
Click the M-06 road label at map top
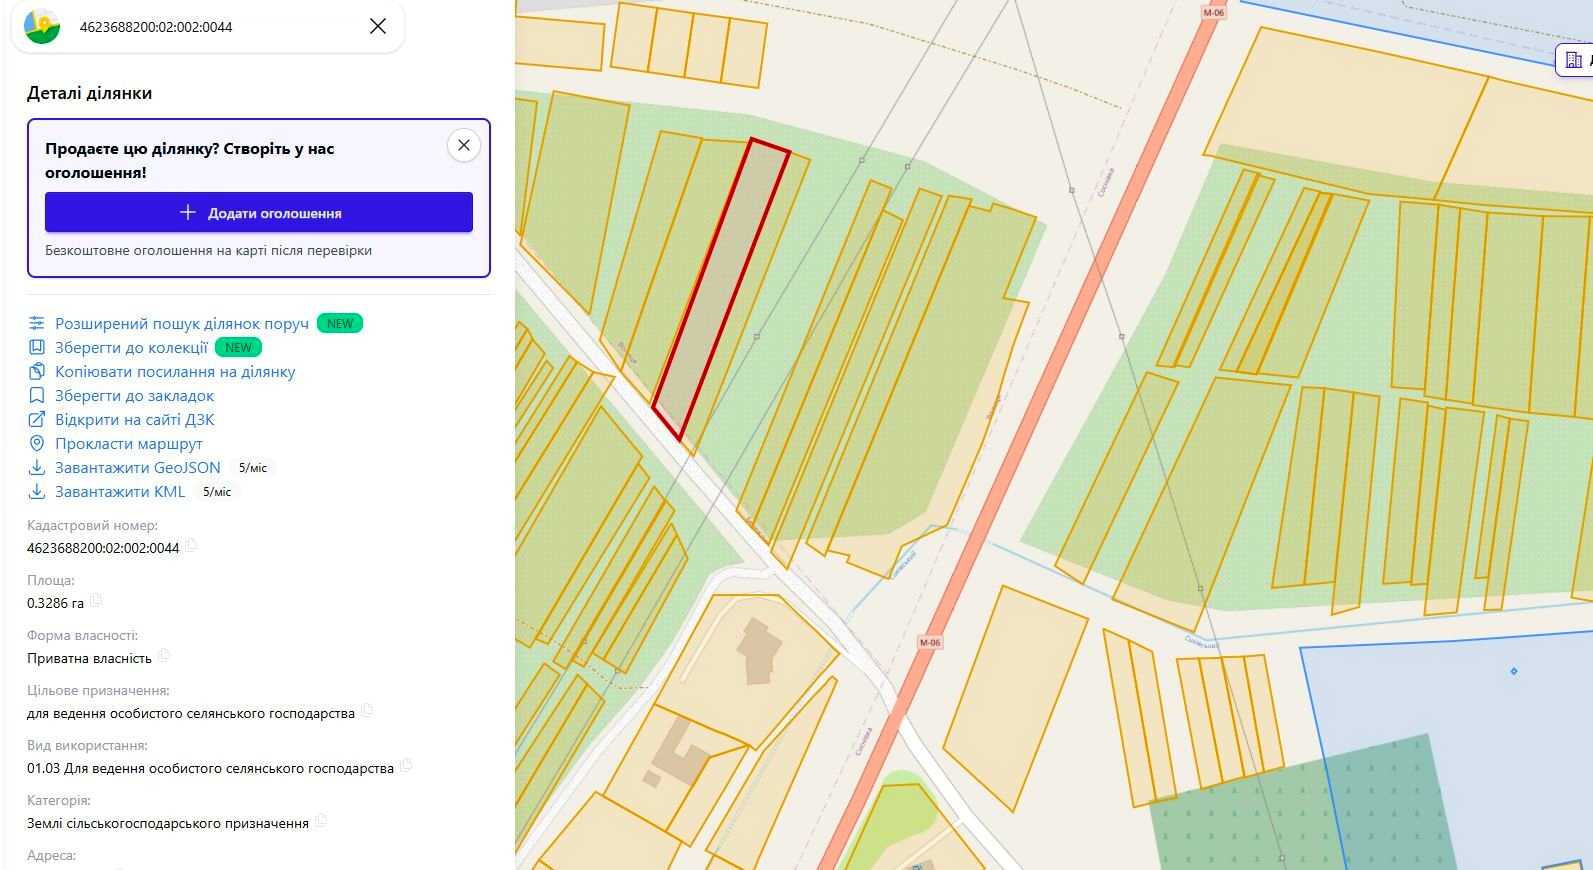1214,13
